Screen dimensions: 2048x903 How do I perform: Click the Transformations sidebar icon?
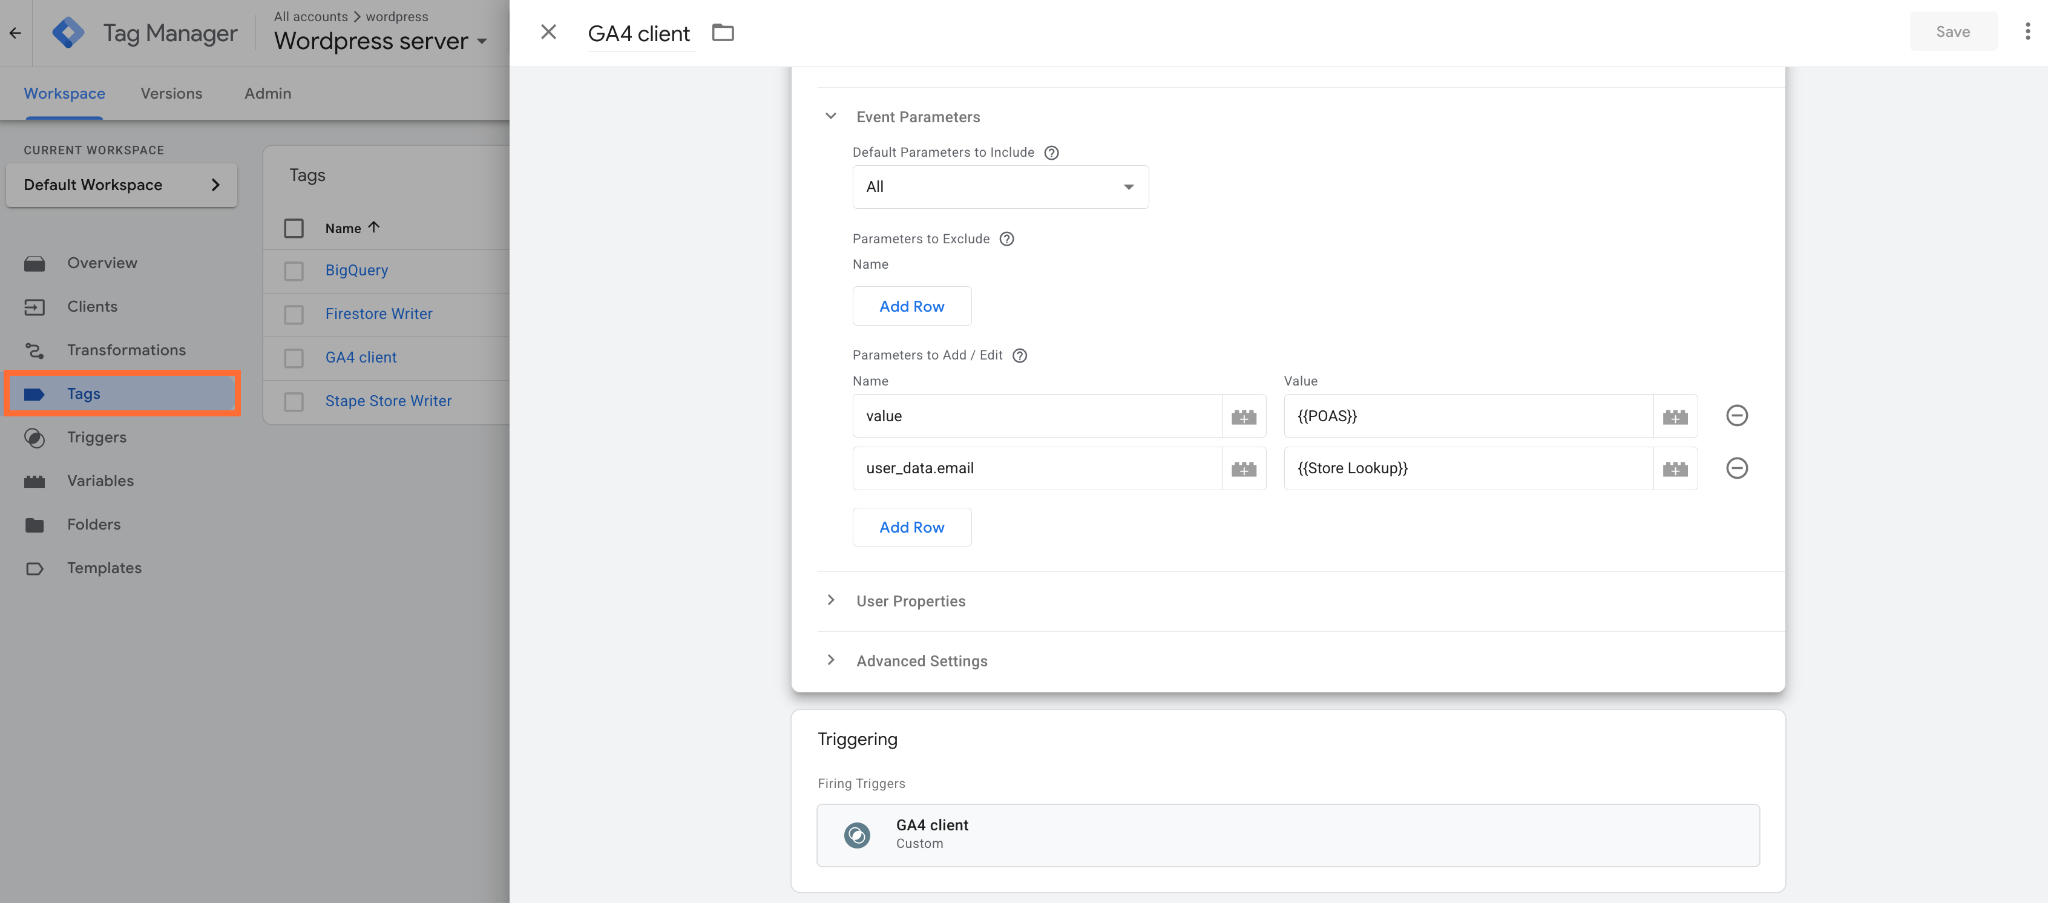35,351
